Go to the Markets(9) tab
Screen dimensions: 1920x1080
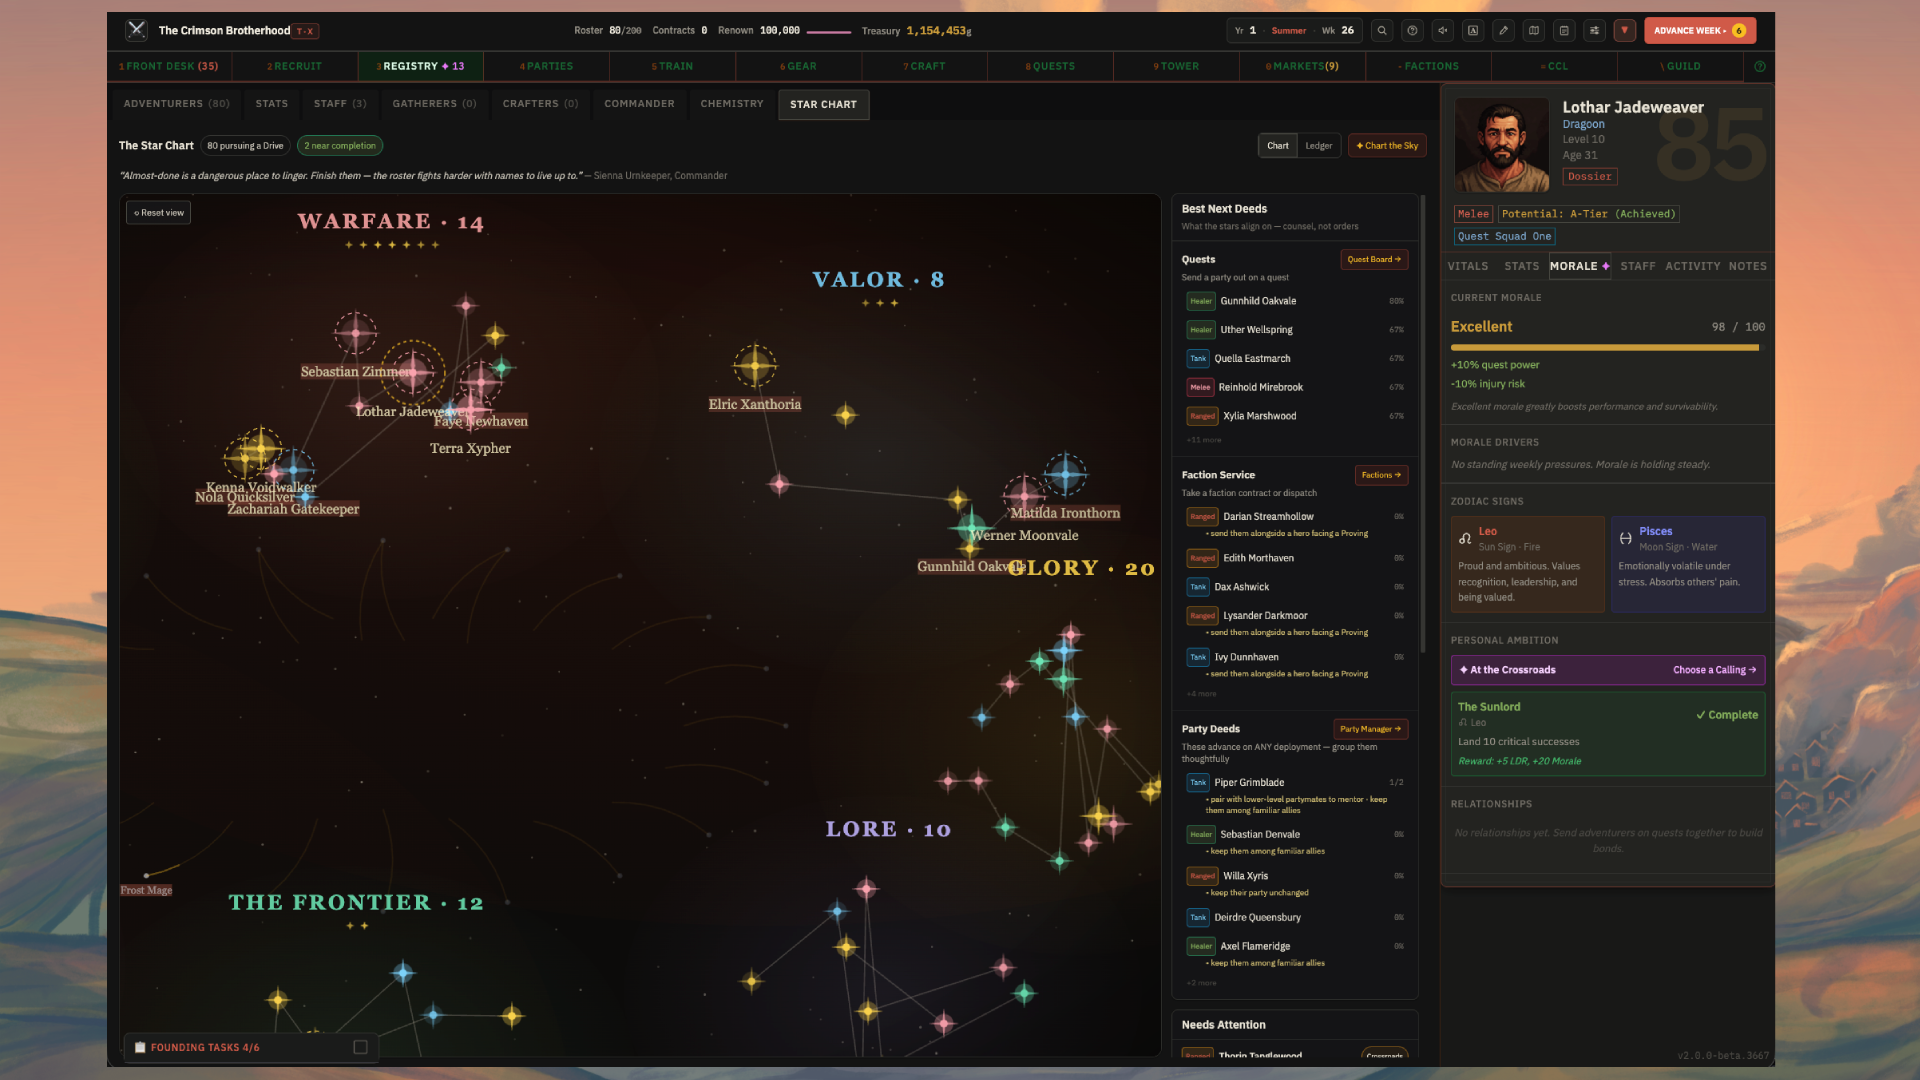click(x=1302, y=66)
